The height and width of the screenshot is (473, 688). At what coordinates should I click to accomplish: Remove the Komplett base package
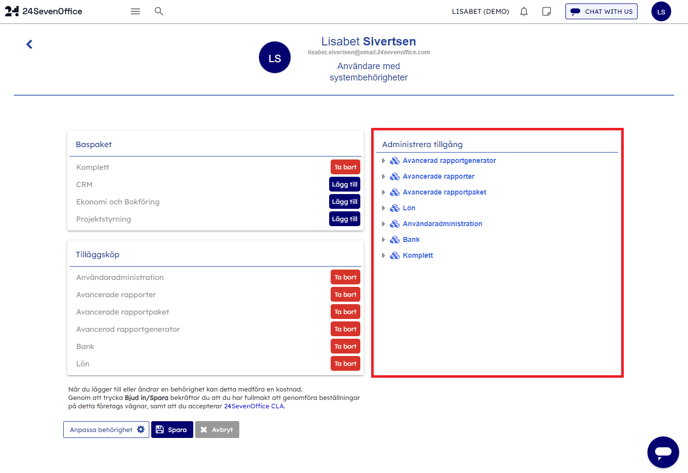[345, 167]
